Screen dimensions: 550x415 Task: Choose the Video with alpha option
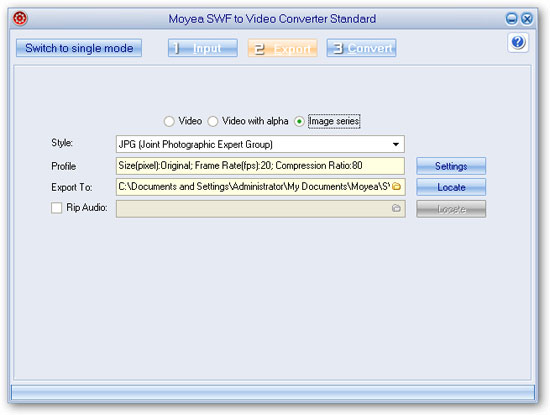(213, 121)
